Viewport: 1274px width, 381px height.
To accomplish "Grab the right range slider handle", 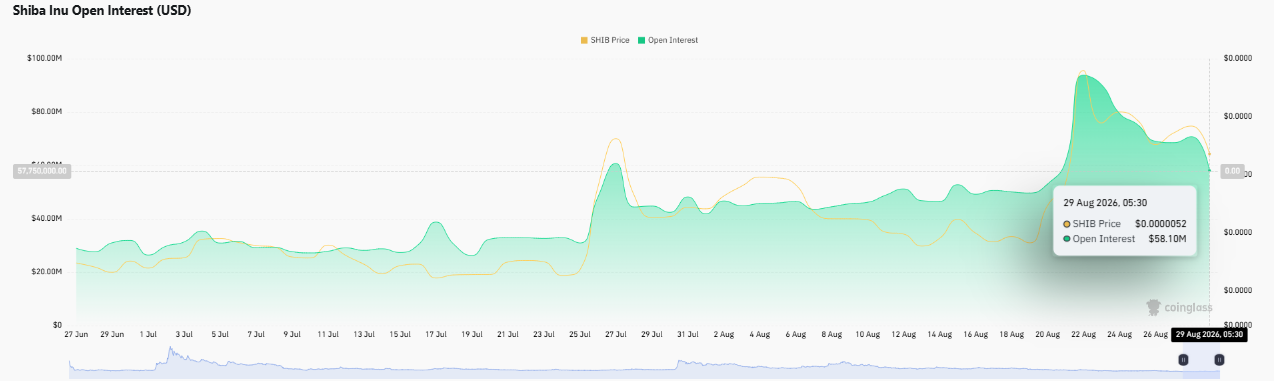I will tap(1218, 359).
